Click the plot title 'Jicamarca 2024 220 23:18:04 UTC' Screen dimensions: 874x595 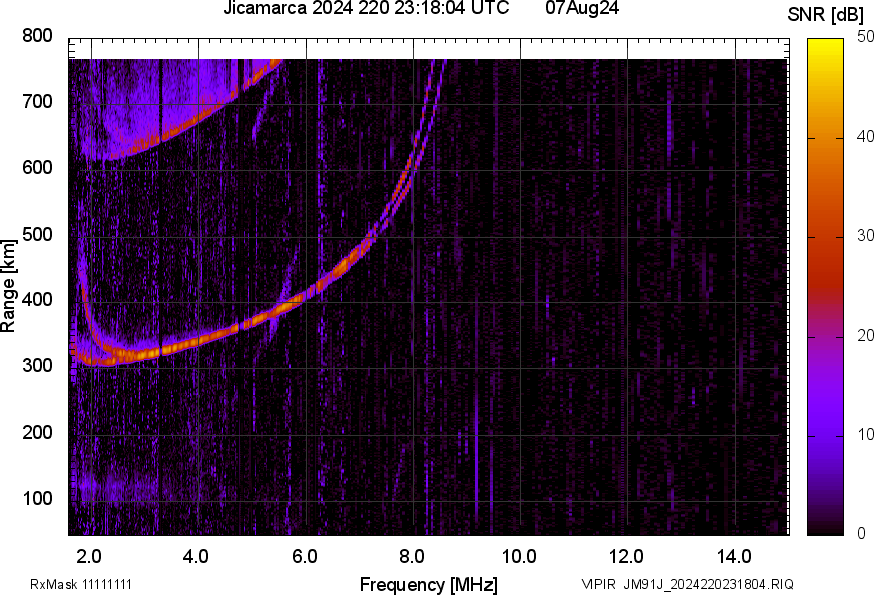366,8
